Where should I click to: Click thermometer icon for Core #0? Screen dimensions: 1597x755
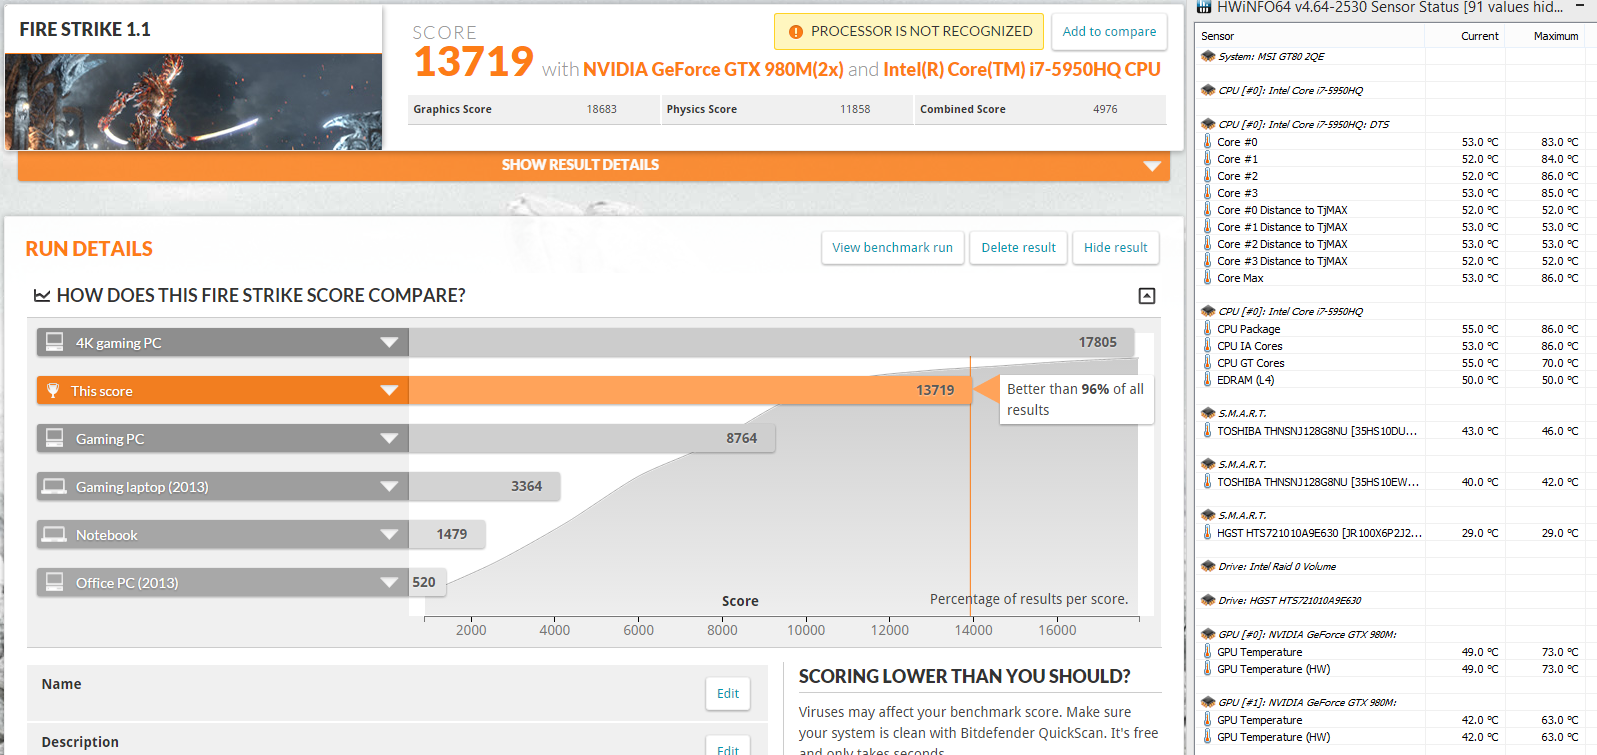pos(1207,142)
